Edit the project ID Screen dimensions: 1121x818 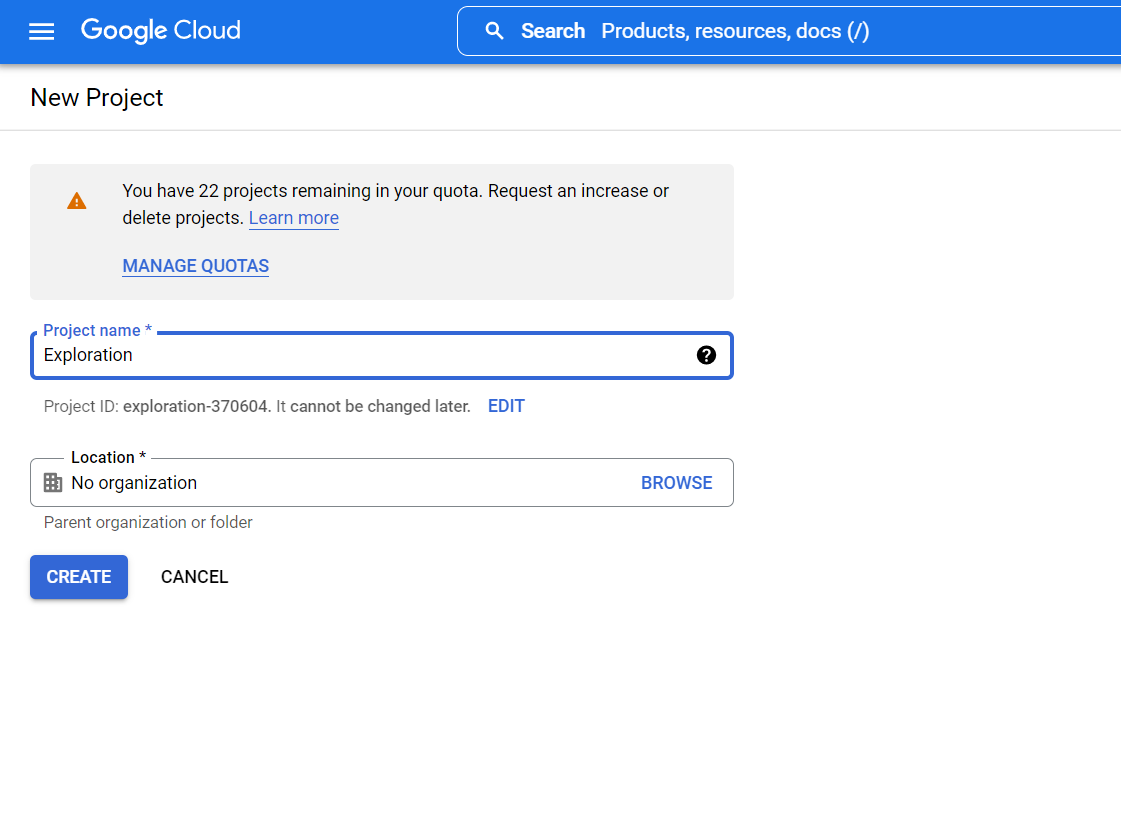coord(506,406)
